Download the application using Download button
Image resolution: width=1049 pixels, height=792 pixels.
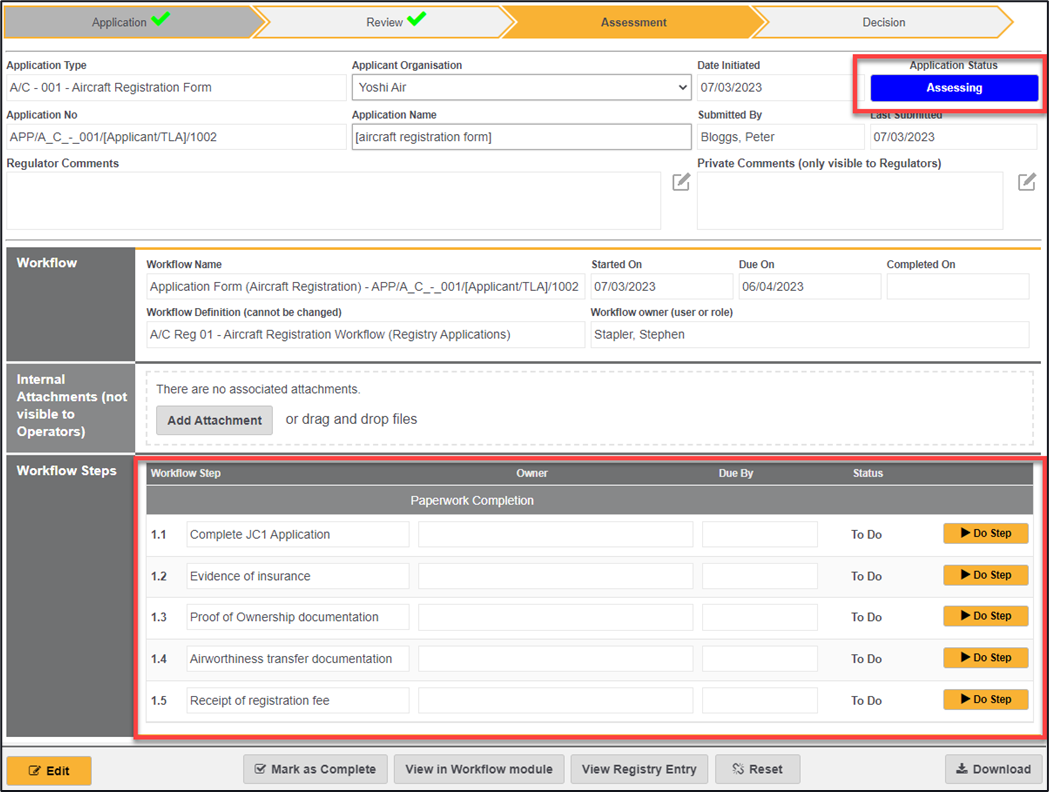coord(993,769)
